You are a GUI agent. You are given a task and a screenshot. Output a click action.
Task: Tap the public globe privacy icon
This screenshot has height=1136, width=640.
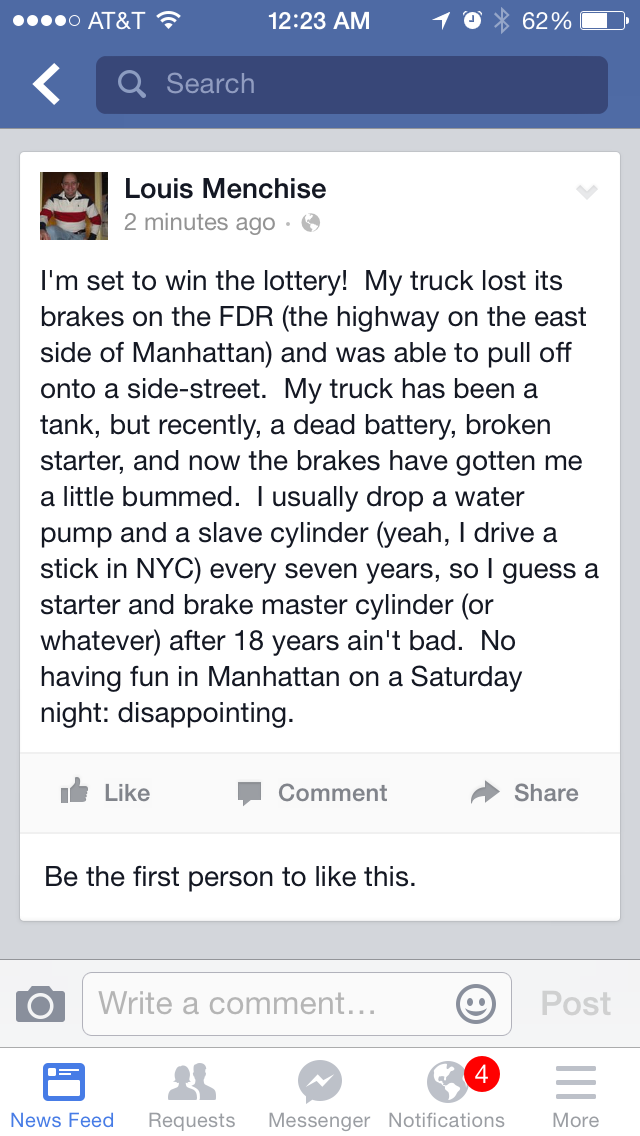[311, 223]
